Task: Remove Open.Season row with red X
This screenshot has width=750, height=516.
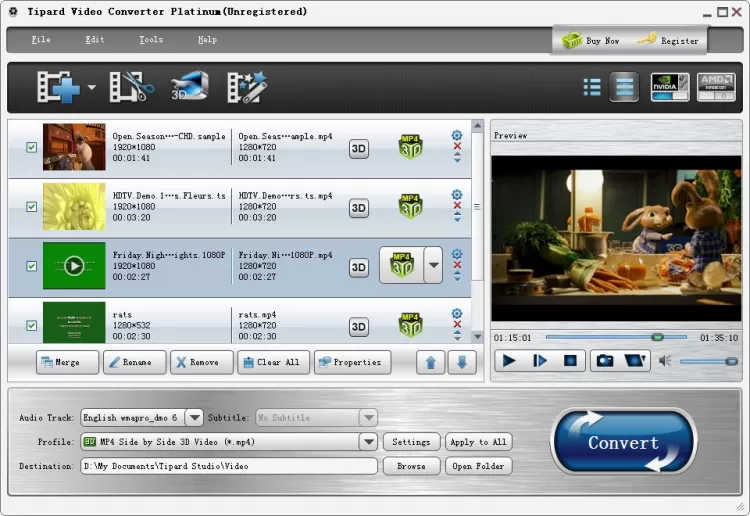Action: pyautogui.click(x=457, y=146)
